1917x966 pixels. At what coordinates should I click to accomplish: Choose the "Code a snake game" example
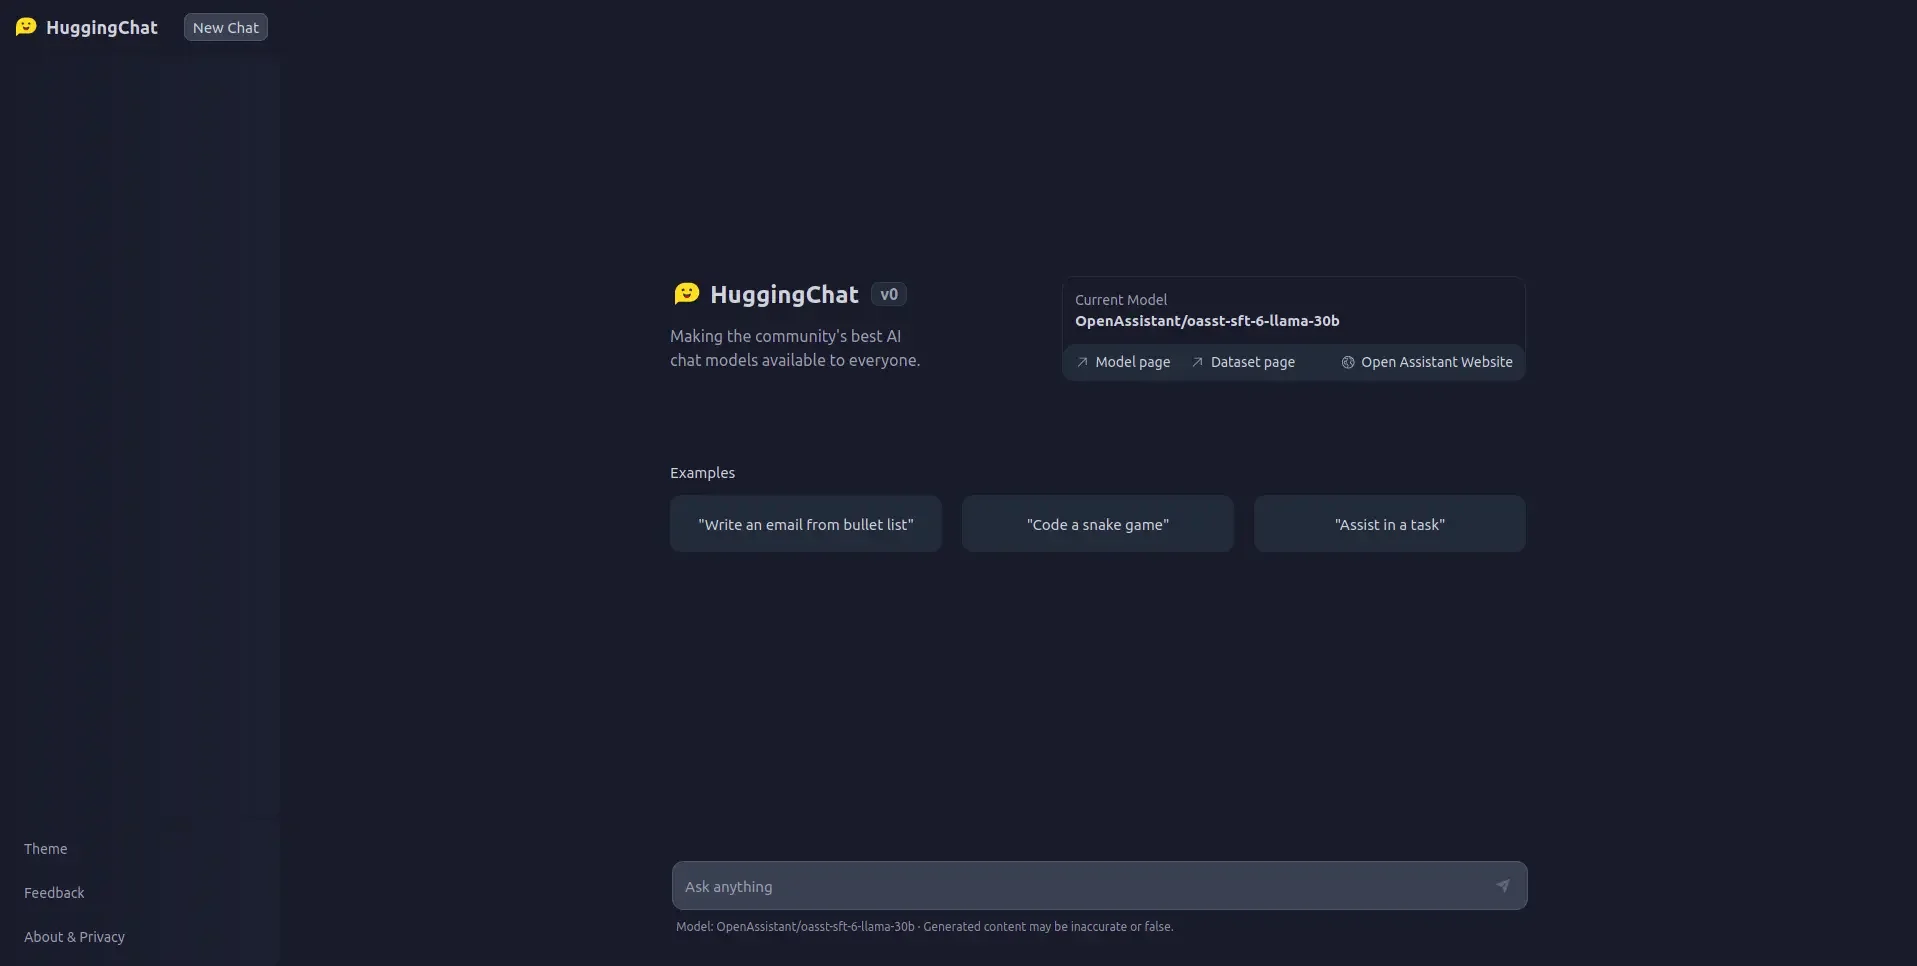click(x=1098, y=524)
